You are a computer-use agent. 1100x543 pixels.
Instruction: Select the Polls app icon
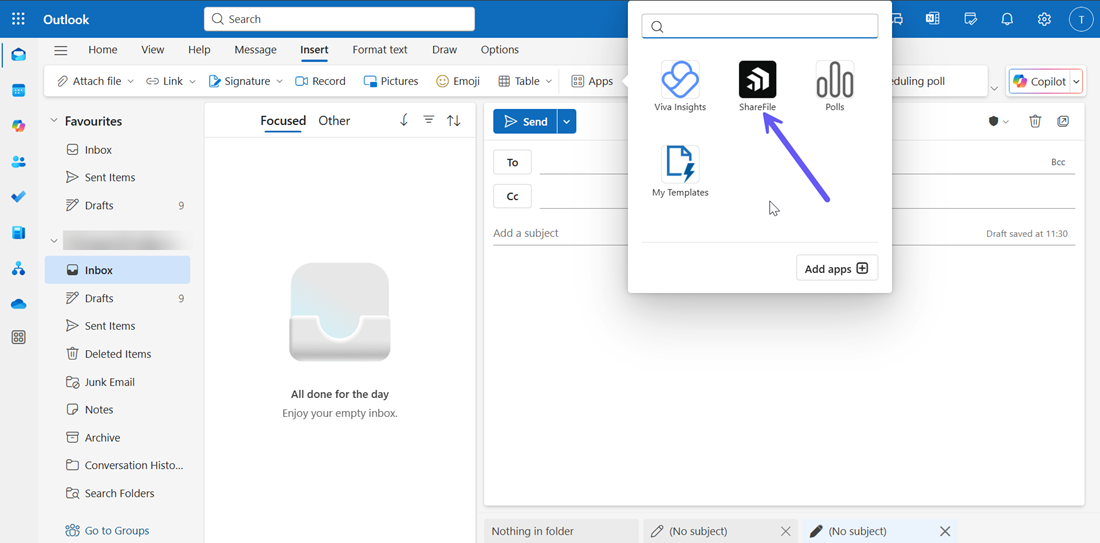[x=834, y=81]
